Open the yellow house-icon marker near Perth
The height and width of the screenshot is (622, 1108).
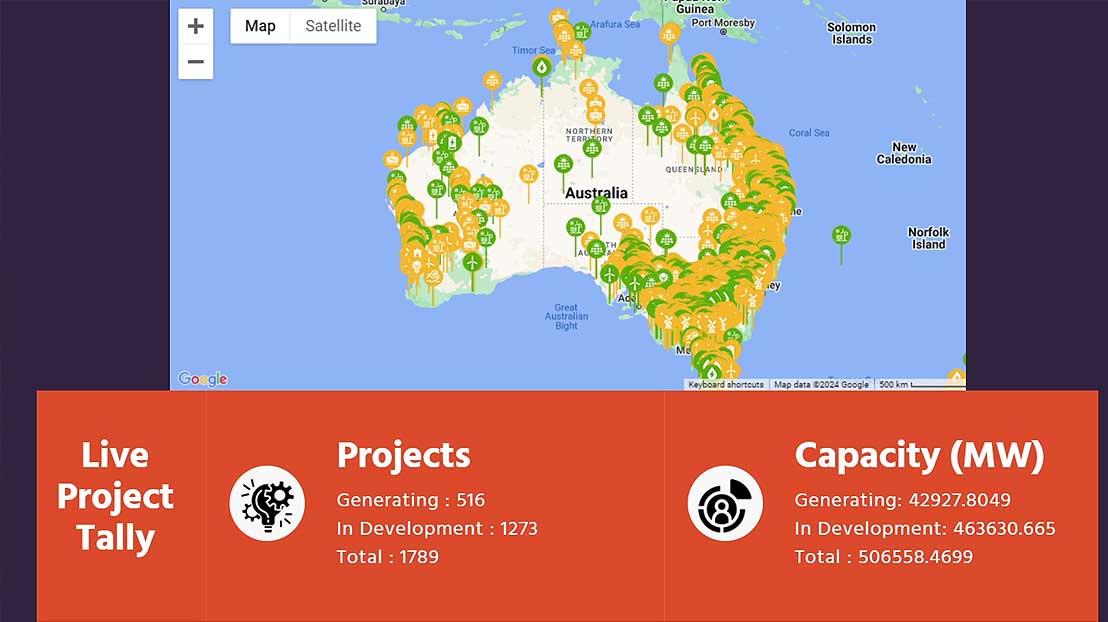[x=417, y=253]
